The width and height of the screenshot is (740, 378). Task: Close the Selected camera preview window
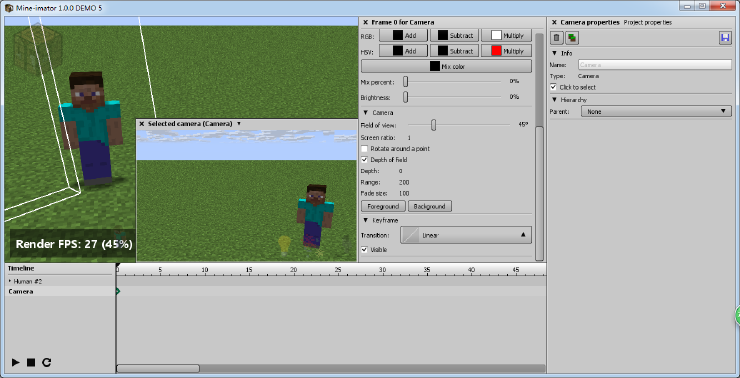142,124
